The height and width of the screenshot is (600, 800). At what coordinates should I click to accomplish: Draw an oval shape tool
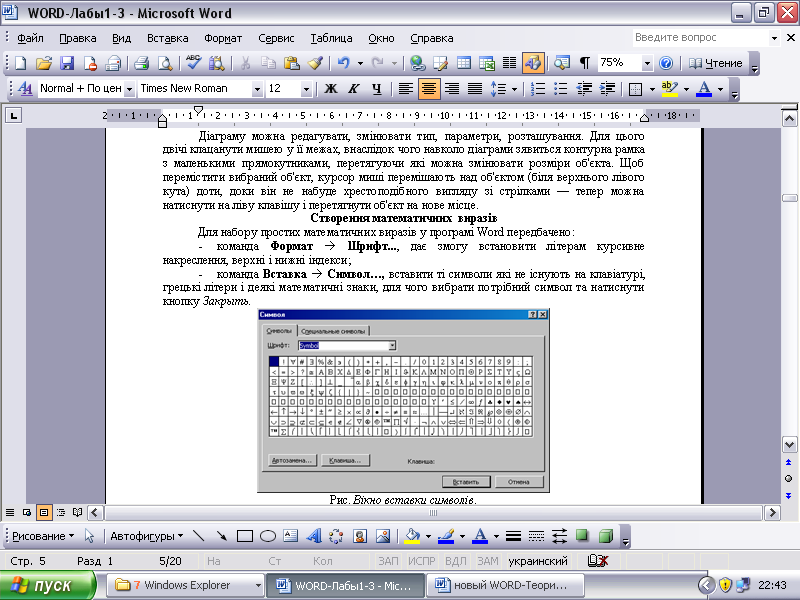pyautogui.click(x=268, y=536)
